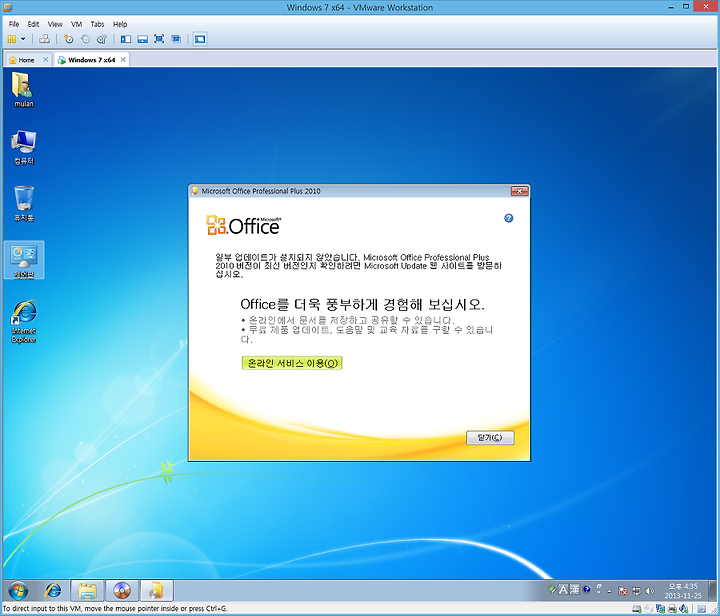
Task: Click the Office dialog help icon
Action: click(x=508, y=218)
